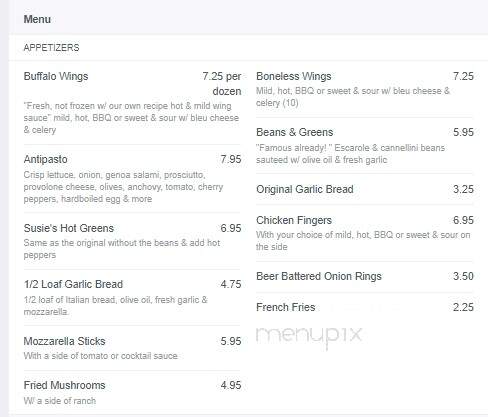Click the French Fries 2.25 price
Screen dimensions: 488x417
(463, 307)
